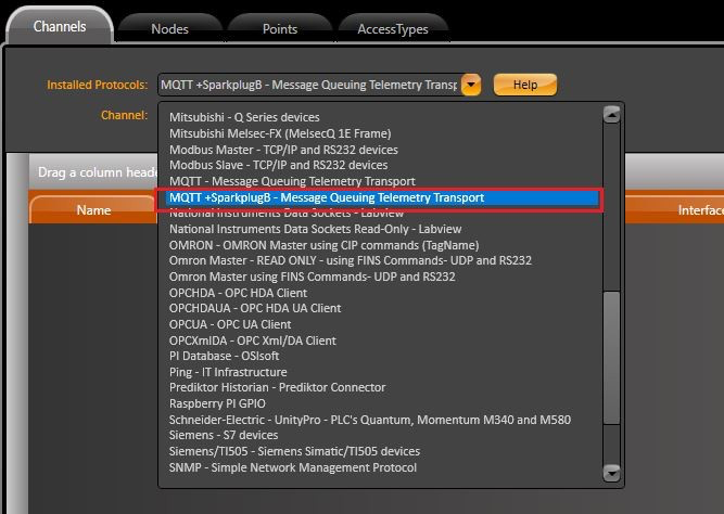724x514 pixels.
Task: Select National Instruments Data Sockets Read-Only - Labview
Action: (315, 229)
